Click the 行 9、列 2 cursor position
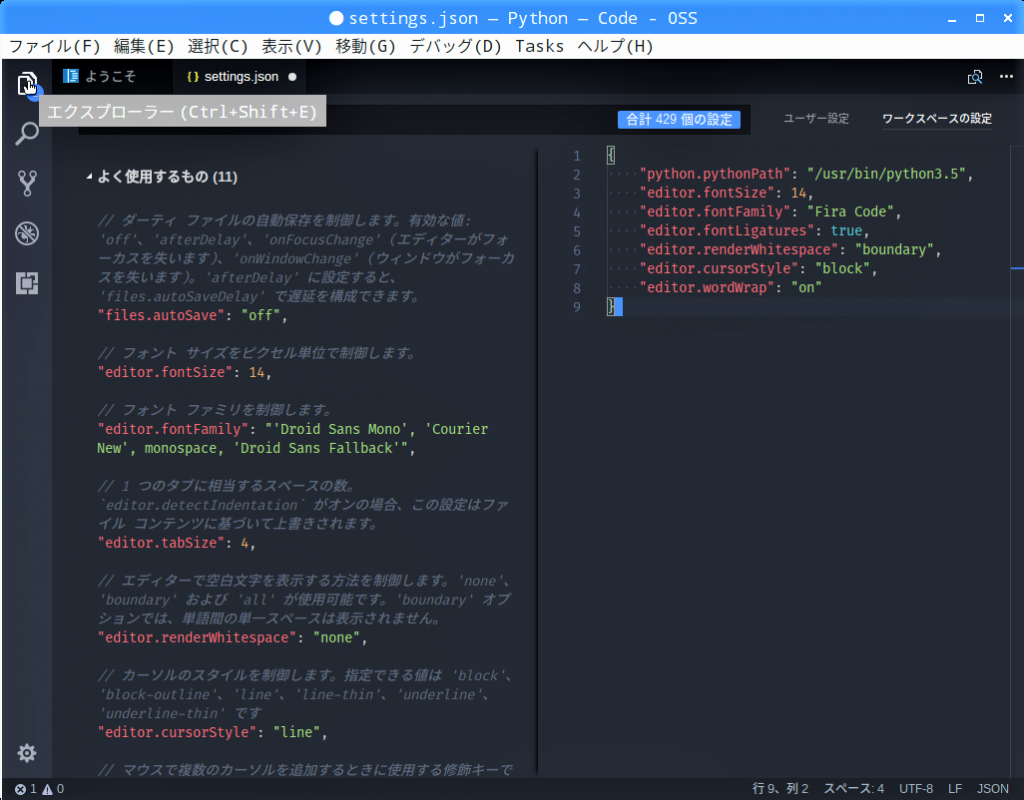1024x800 pixels. [x=780, y=789]
